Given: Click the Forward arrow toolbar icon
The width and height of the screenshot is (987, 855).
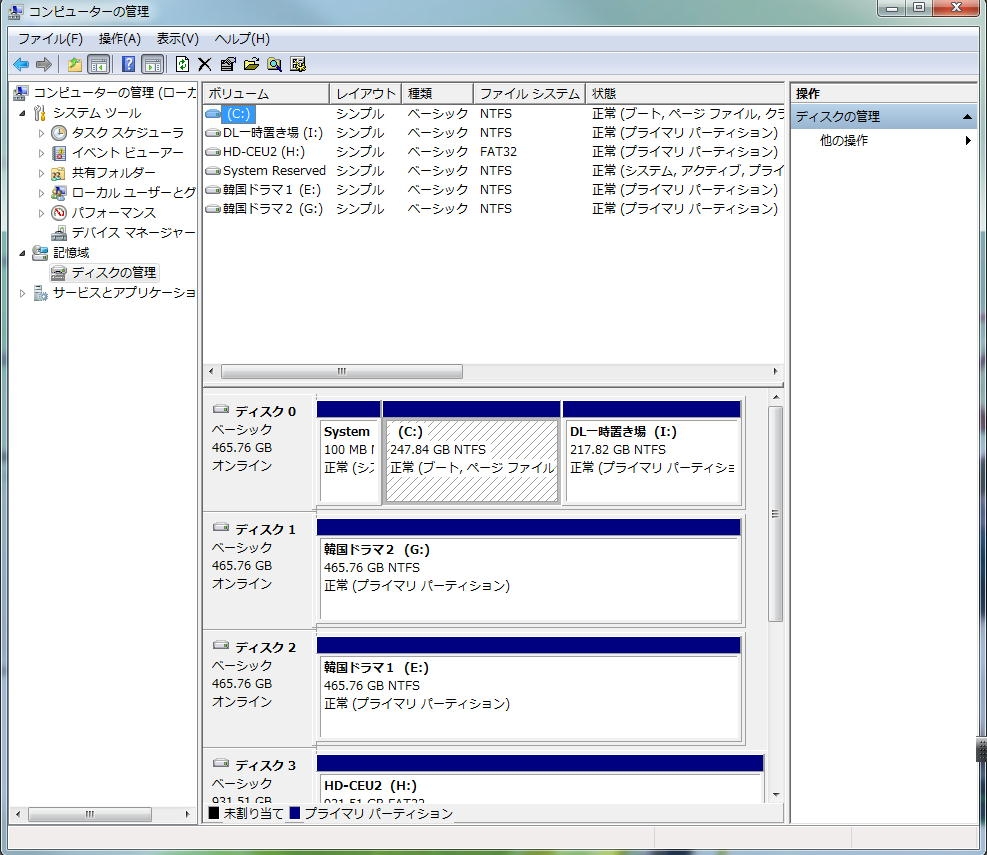Looking at the screenshot, I should pyautogui.click(x=43, y=64).
